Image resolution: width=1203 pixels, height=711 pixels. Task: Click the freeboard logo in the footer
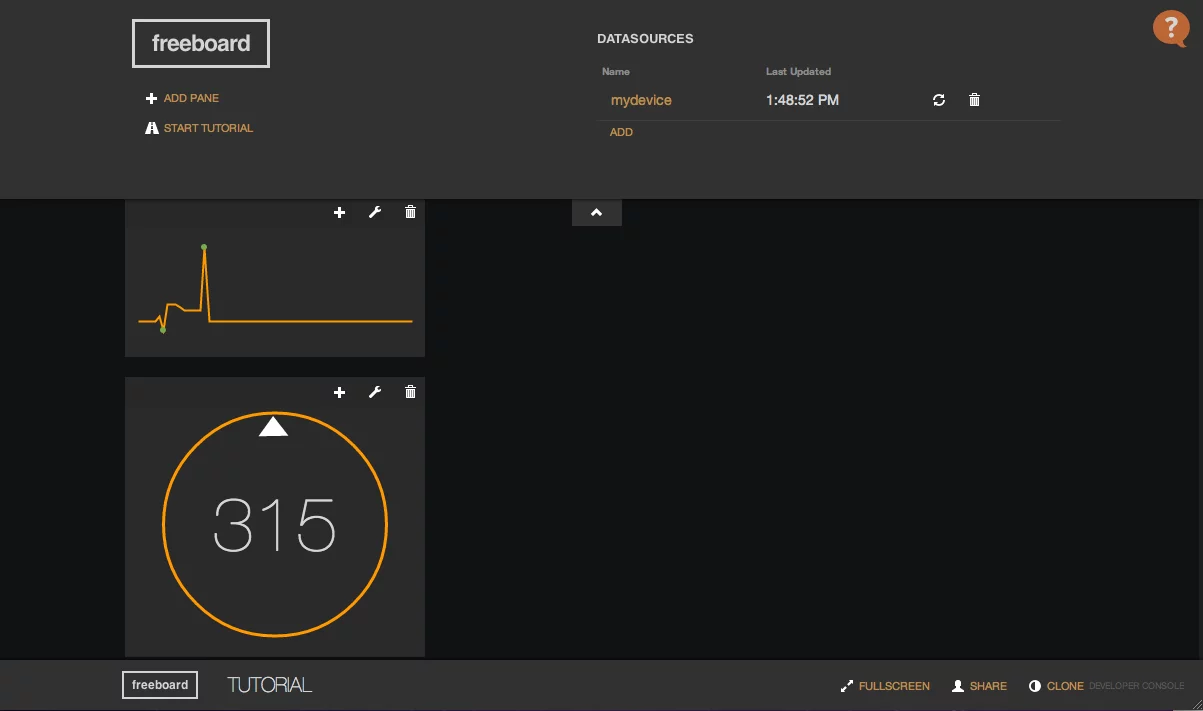[x=160, y=685]
